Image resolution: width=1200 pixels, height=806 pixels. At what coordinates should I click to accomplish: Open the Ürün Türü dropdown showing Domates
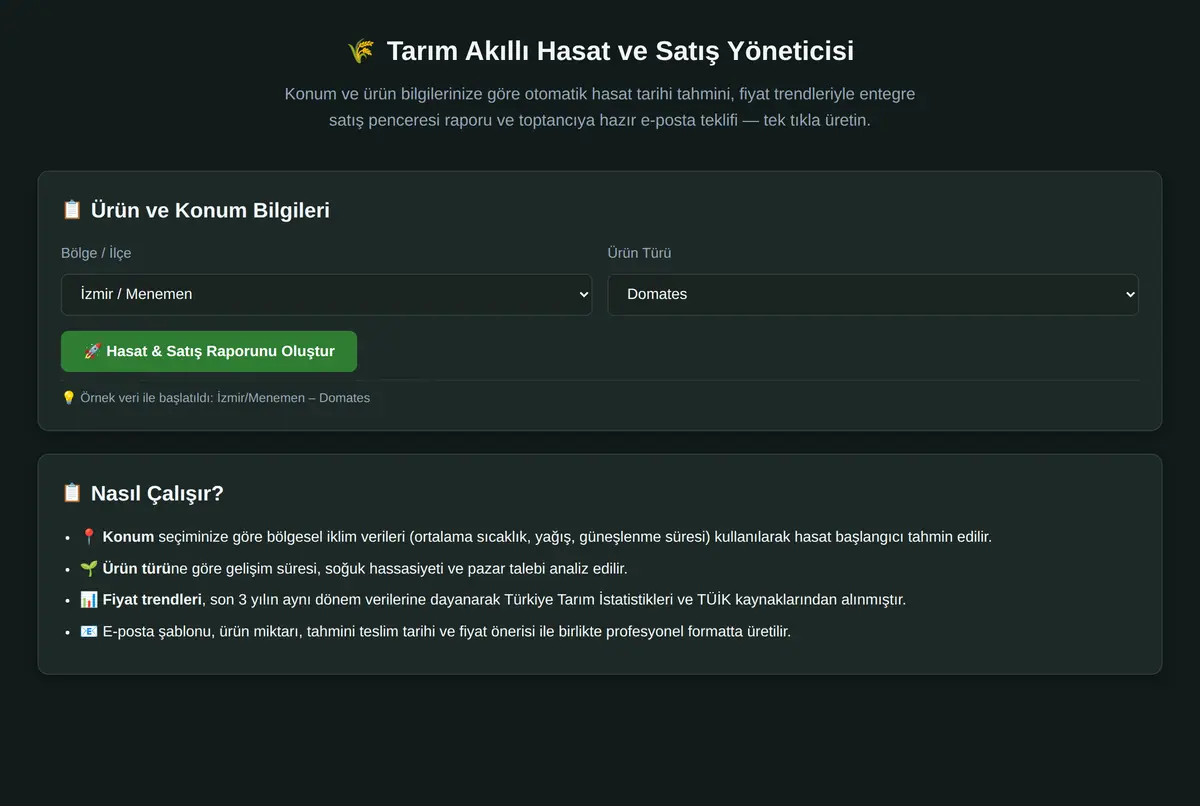tap(873, 294)
